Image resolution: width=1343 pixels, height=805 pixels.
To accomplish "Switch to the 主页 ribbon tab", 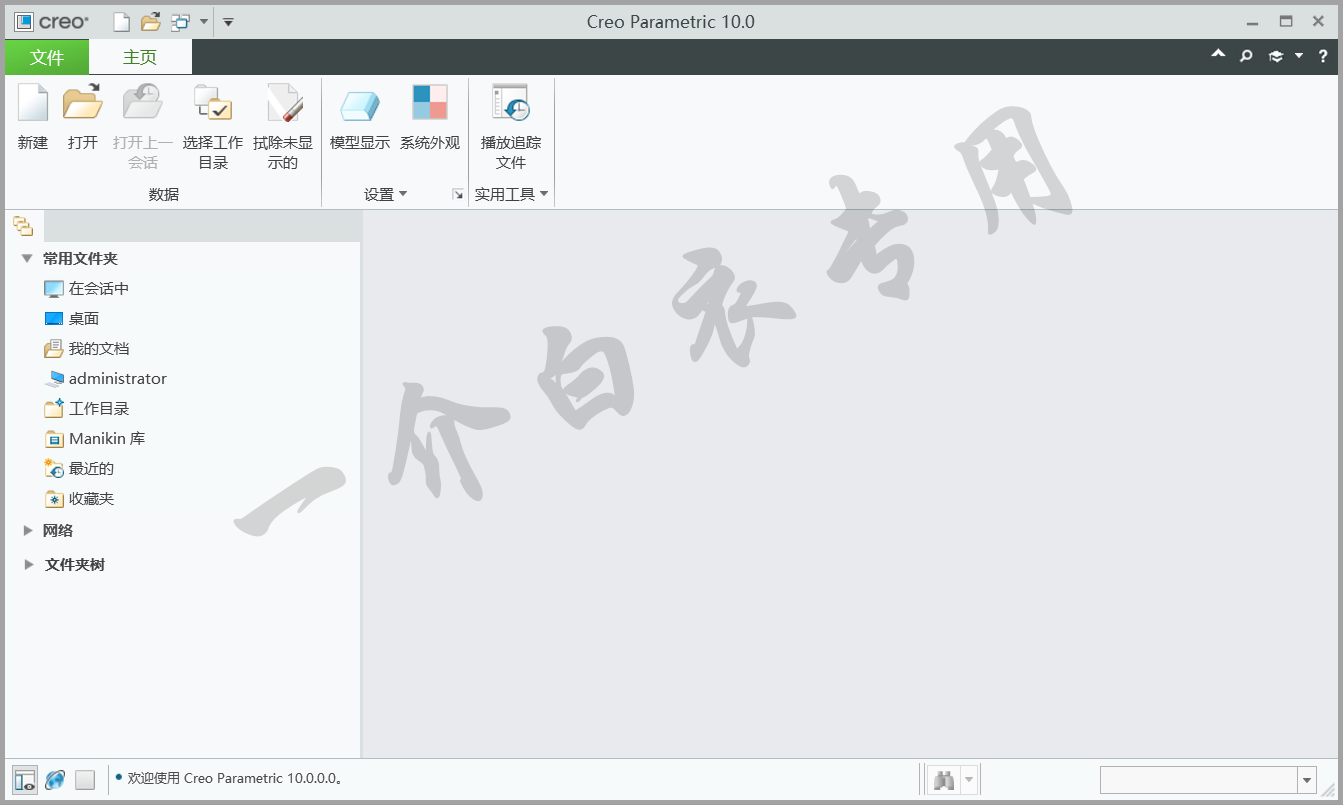I will tap(140, 57).
